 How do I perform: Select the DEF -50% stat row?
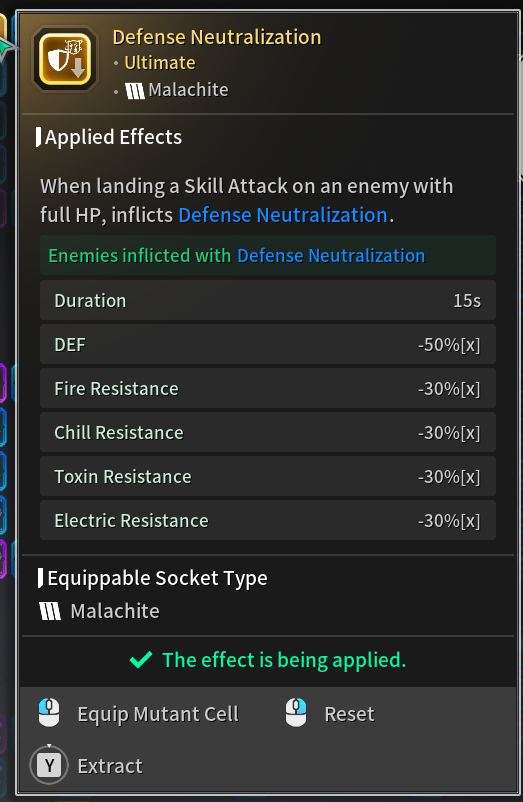click(x=268, y=344)
